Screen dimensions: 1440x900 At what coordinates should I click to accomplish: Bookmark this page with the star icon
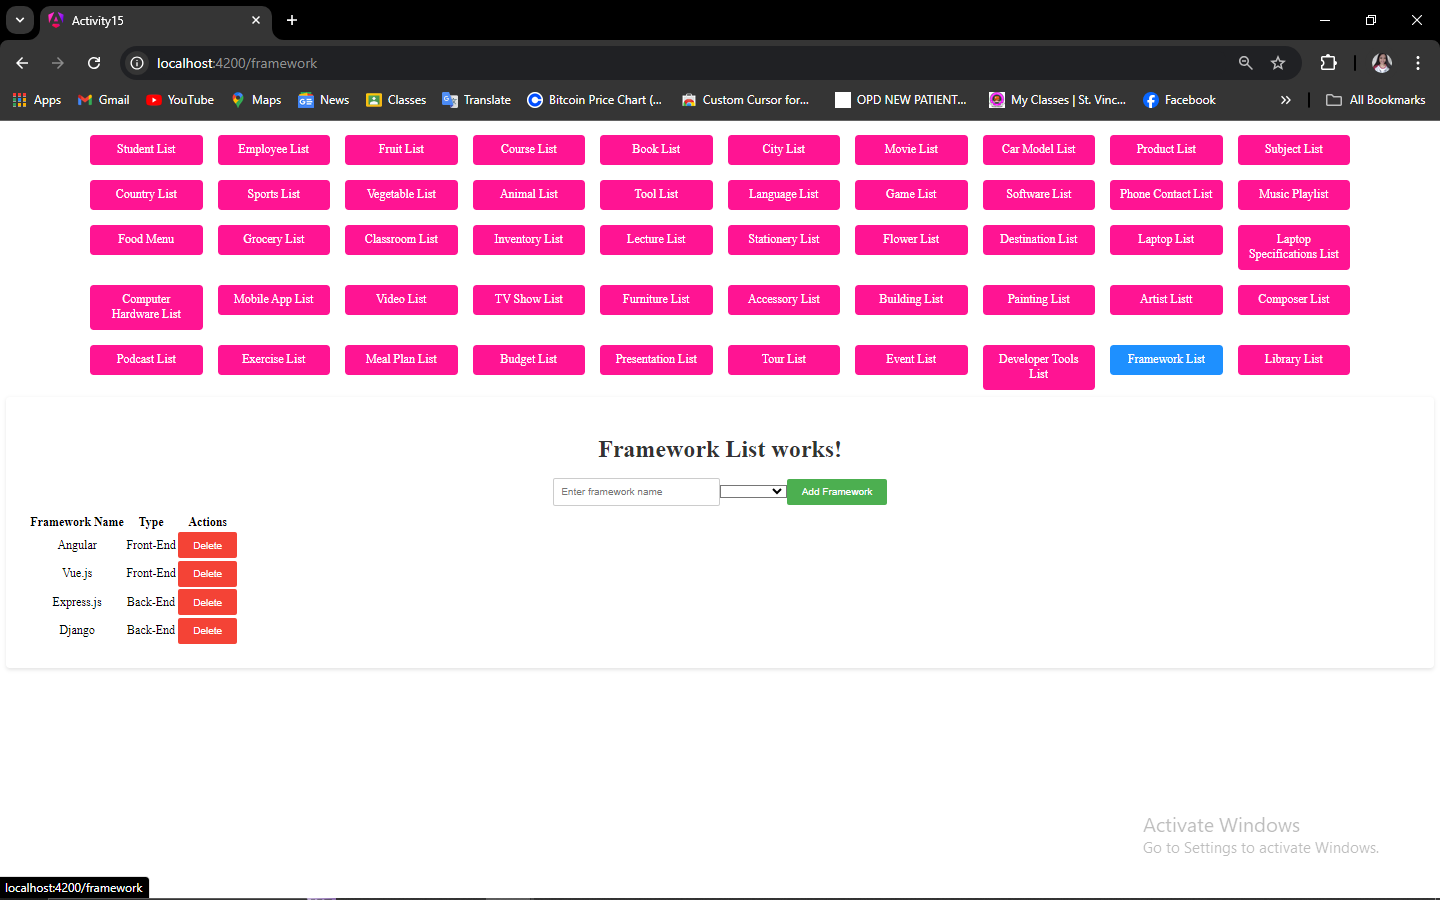pyautogui.click(x=1278, y=63)
